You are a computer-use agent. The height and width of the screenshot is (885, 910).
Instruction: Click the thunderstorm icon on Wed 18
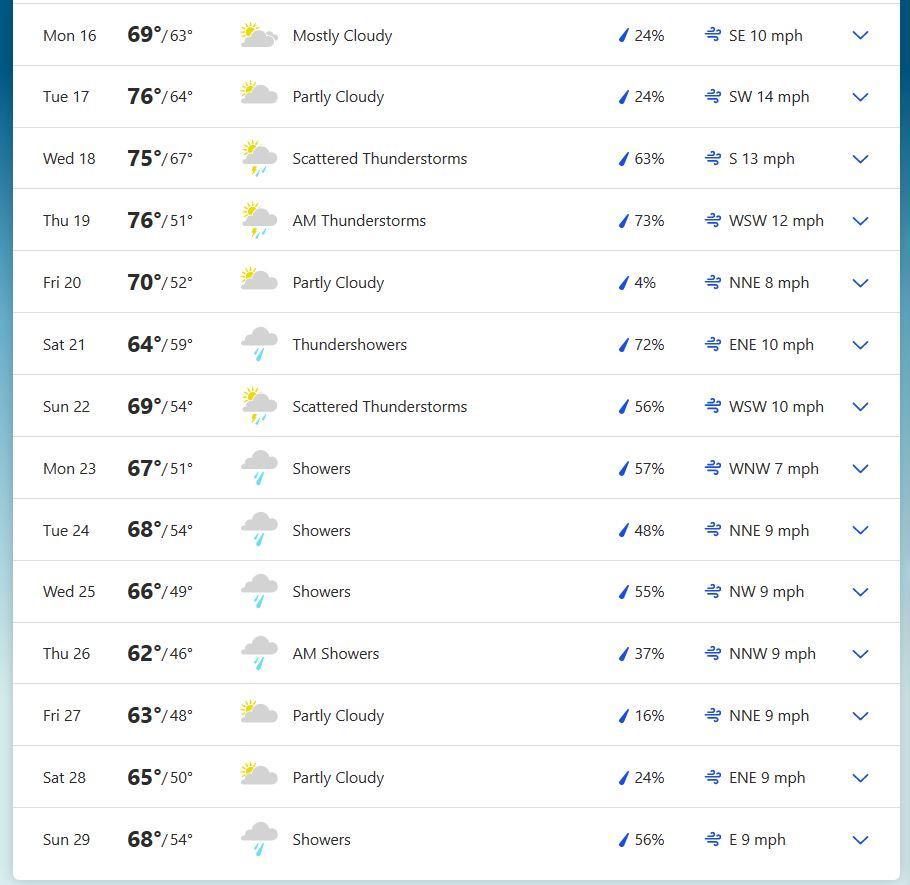[x=259, y=159]
